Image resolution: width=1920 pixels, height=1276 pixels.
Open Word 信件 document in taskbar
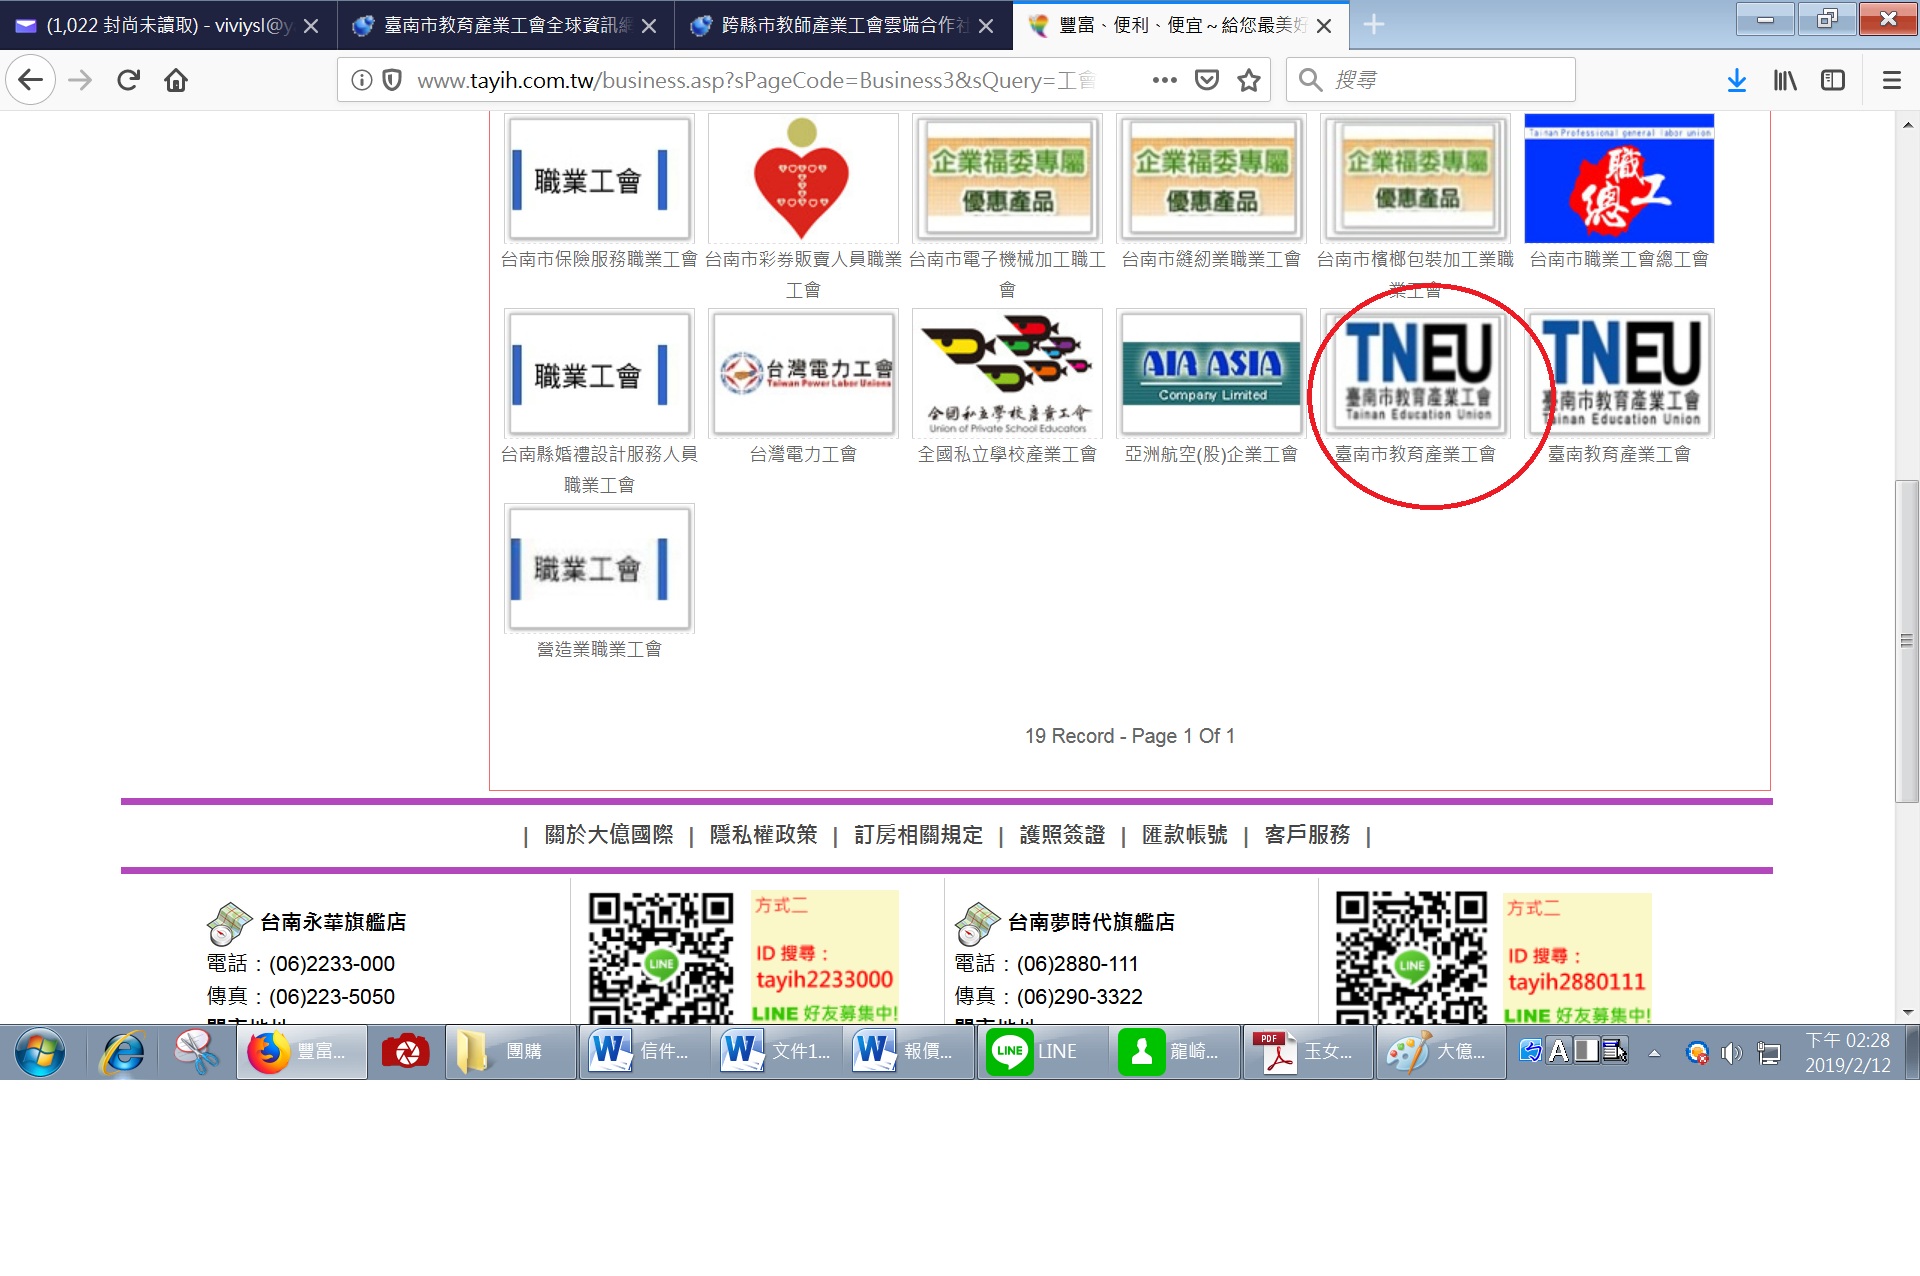tap(644, 1052)
